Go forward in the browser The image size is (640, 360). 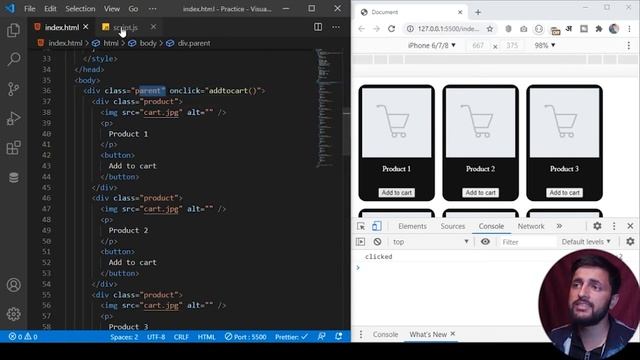pyautogui.click(x=376, y=29)
